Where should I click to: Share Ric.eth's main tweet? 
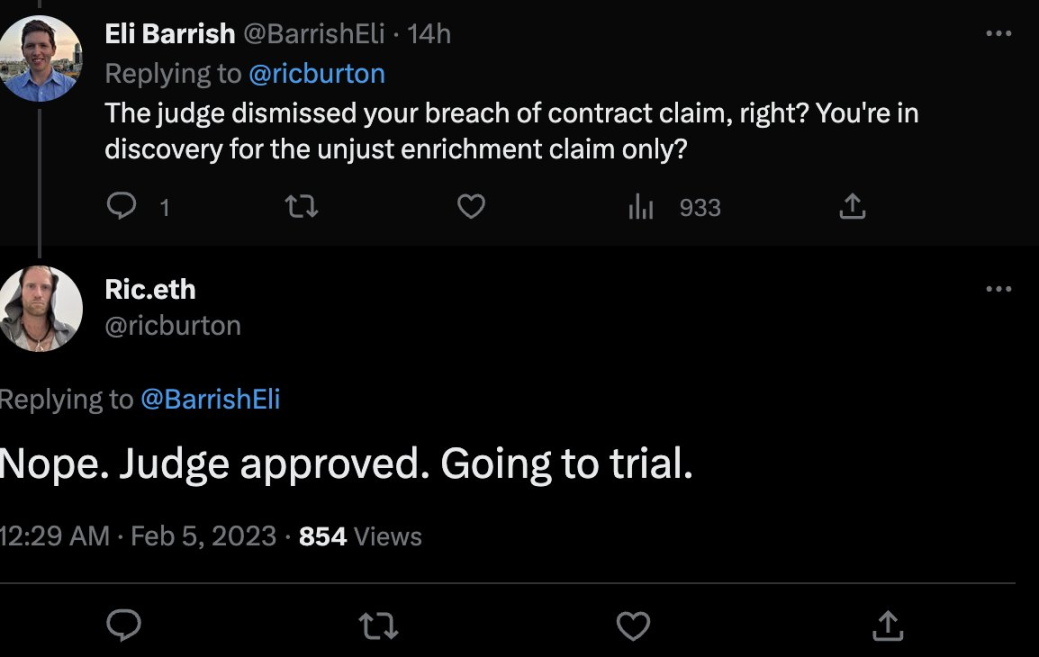[887, 626]
